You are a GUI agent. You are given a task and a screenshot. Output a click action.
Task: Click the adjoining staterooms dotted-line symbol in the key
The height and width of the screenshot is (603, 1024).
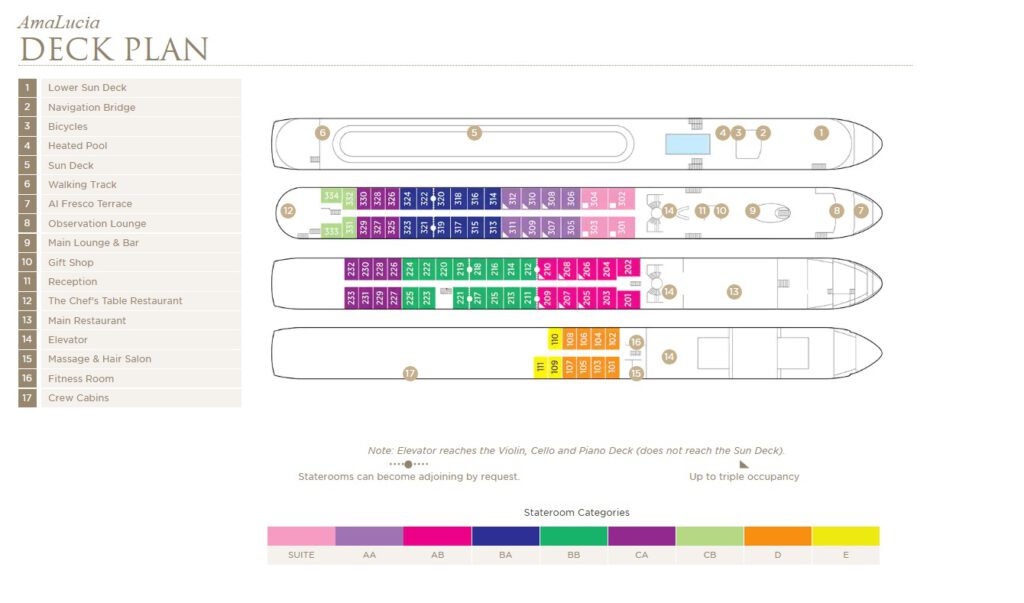408,464
